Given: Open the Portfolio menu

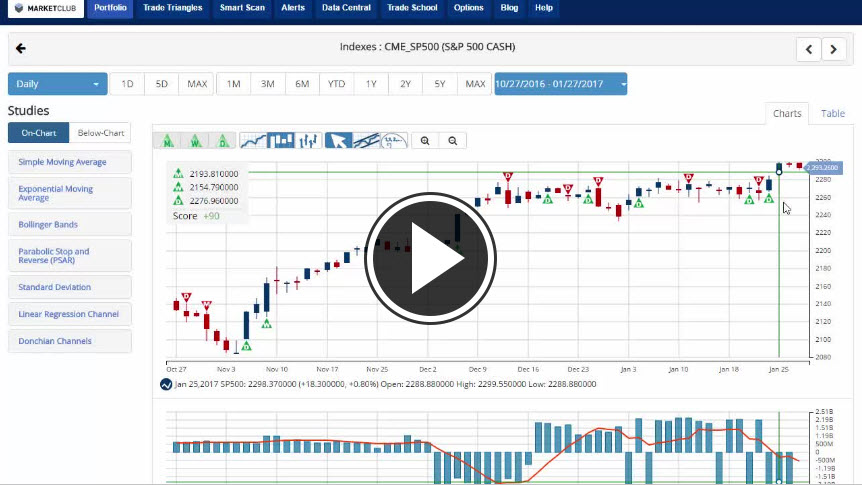Looking at the screenshot, I should tap(110, 8).
